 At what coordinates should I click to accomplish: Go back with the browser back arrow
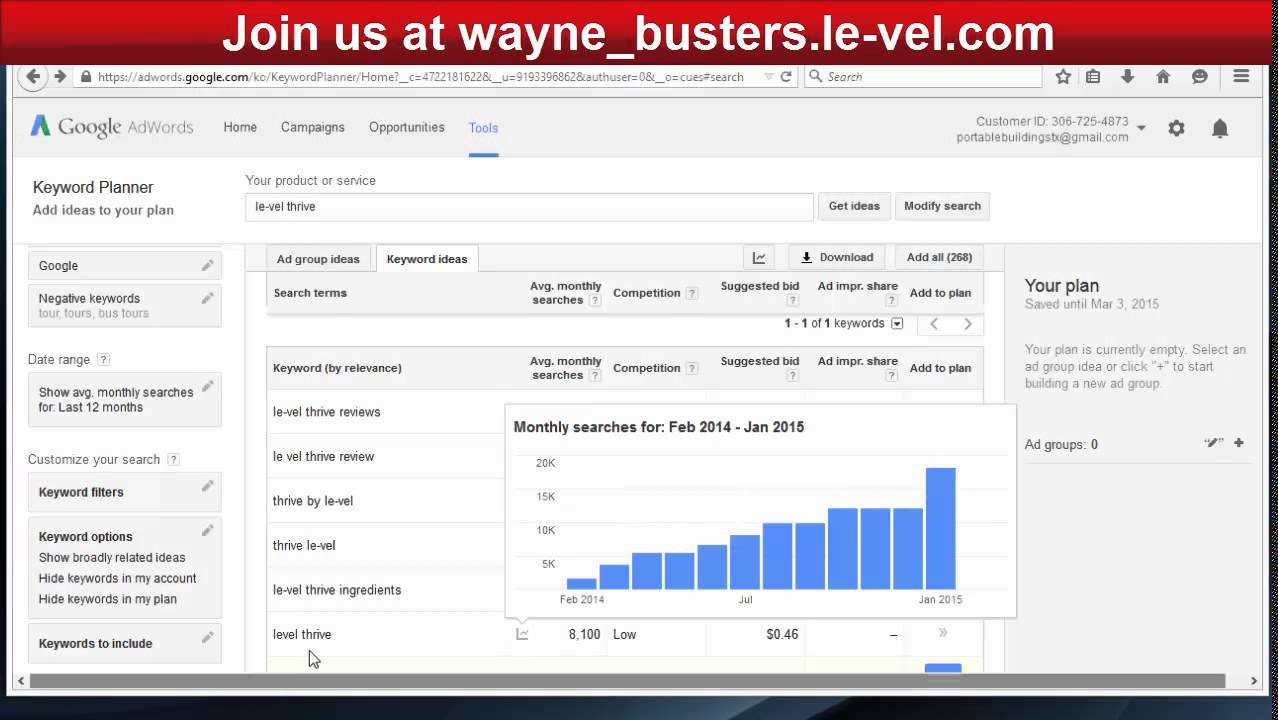pyautogui.click(x=34, y=77)
